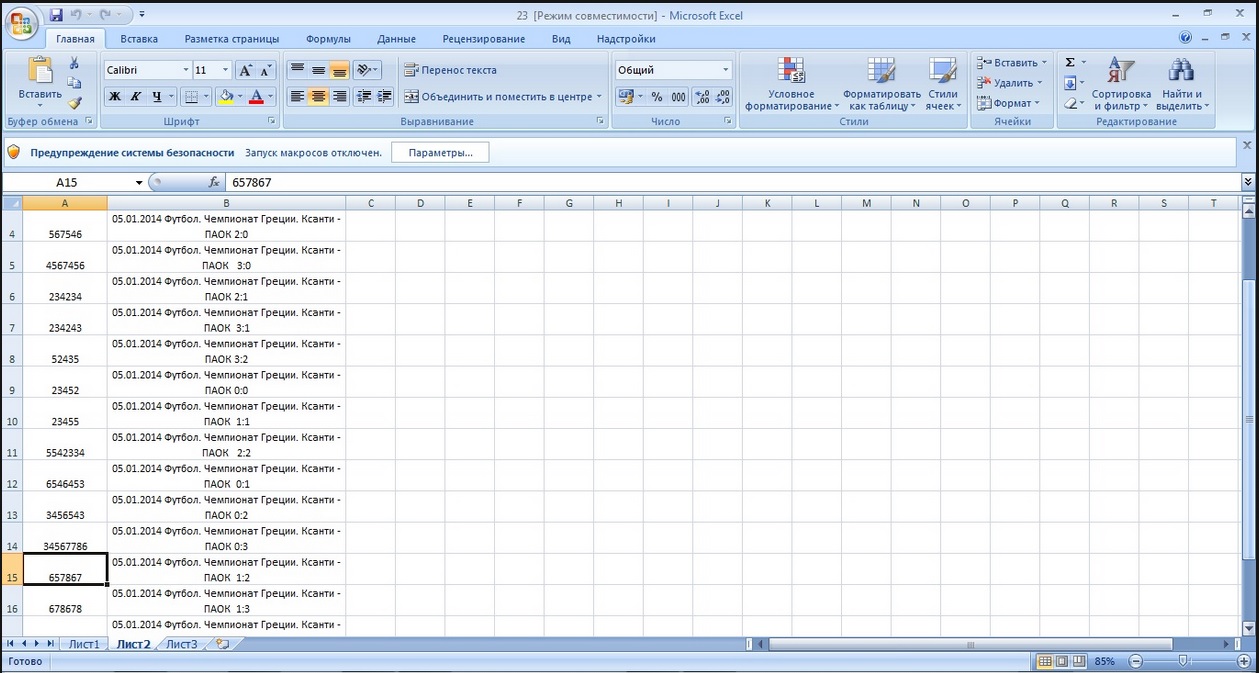Open the Общий number format dropdown
The width and height of the screenshot is (1259, 673).
point(726,70)
